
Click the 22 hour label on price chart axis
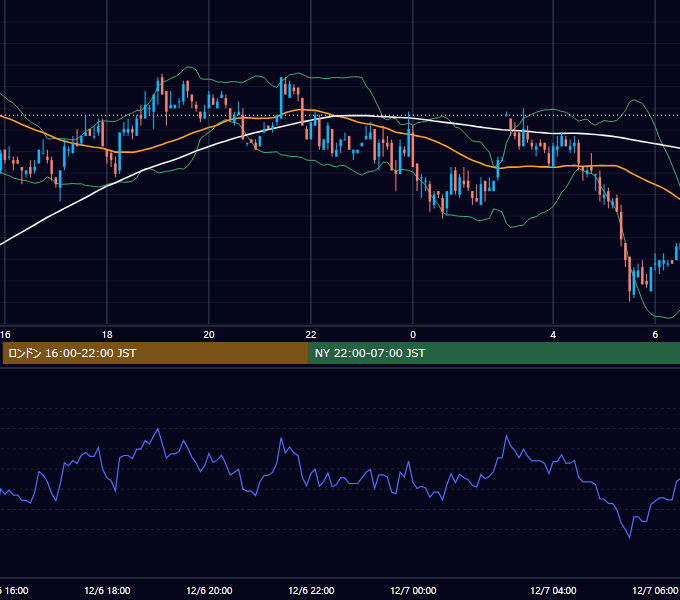pos(311,335)
